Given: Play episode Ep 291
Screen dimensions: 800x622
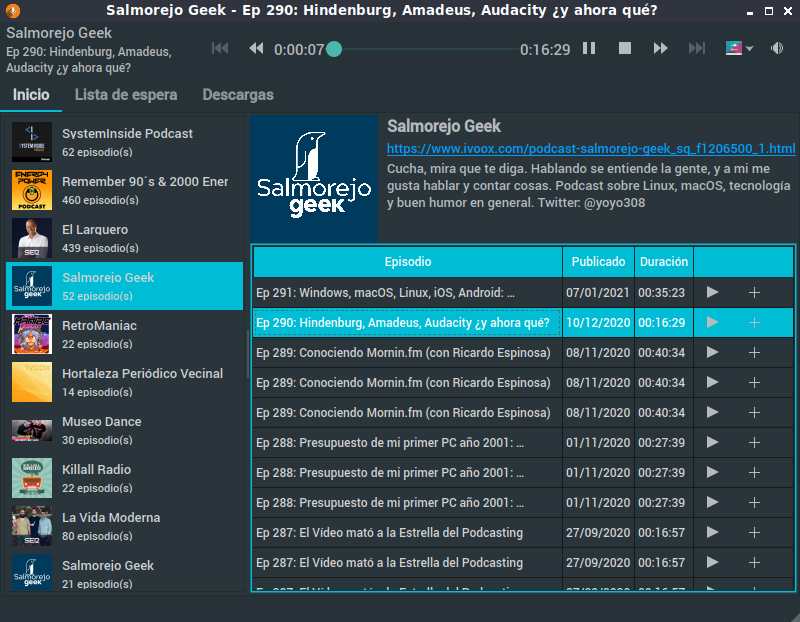Looking at the screenshot, I should click(713, 292).
